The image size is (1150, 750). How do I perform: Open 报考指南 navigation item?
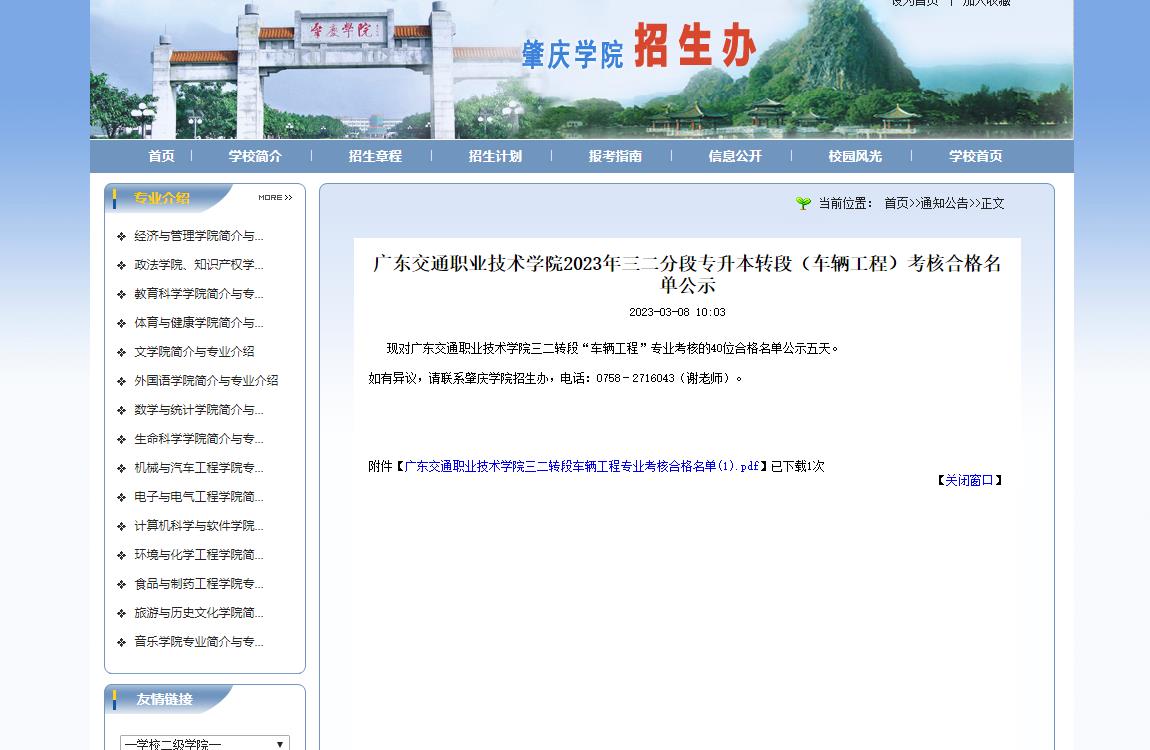pyautogui.click(x=615, y=156)
